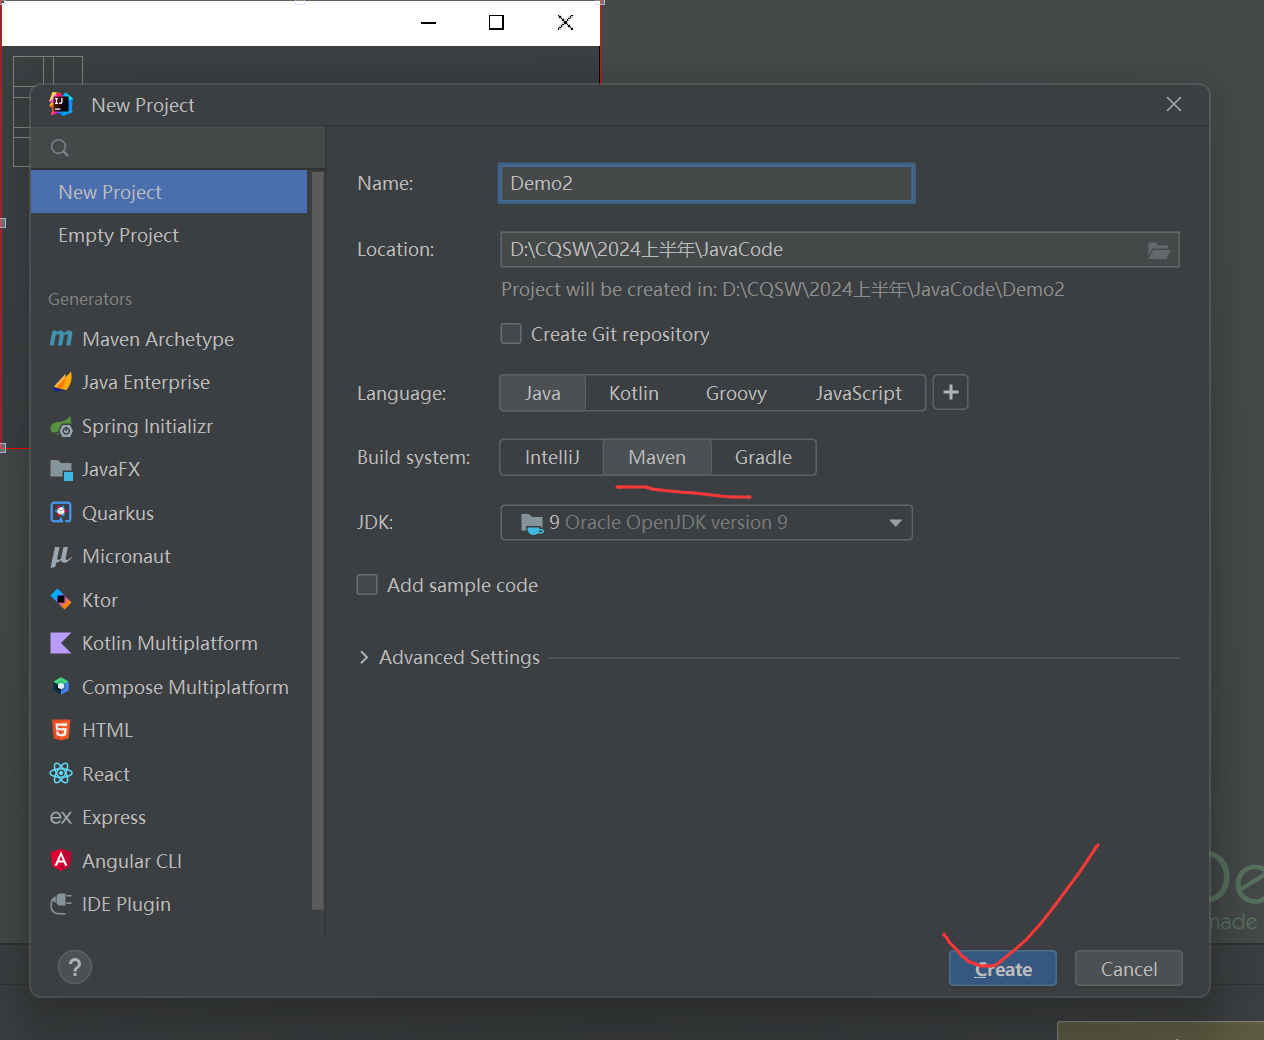This screenshot has height=1040, width=1264.
Task: Click the IDE Plugin plug icon
Action: point(61,904)
